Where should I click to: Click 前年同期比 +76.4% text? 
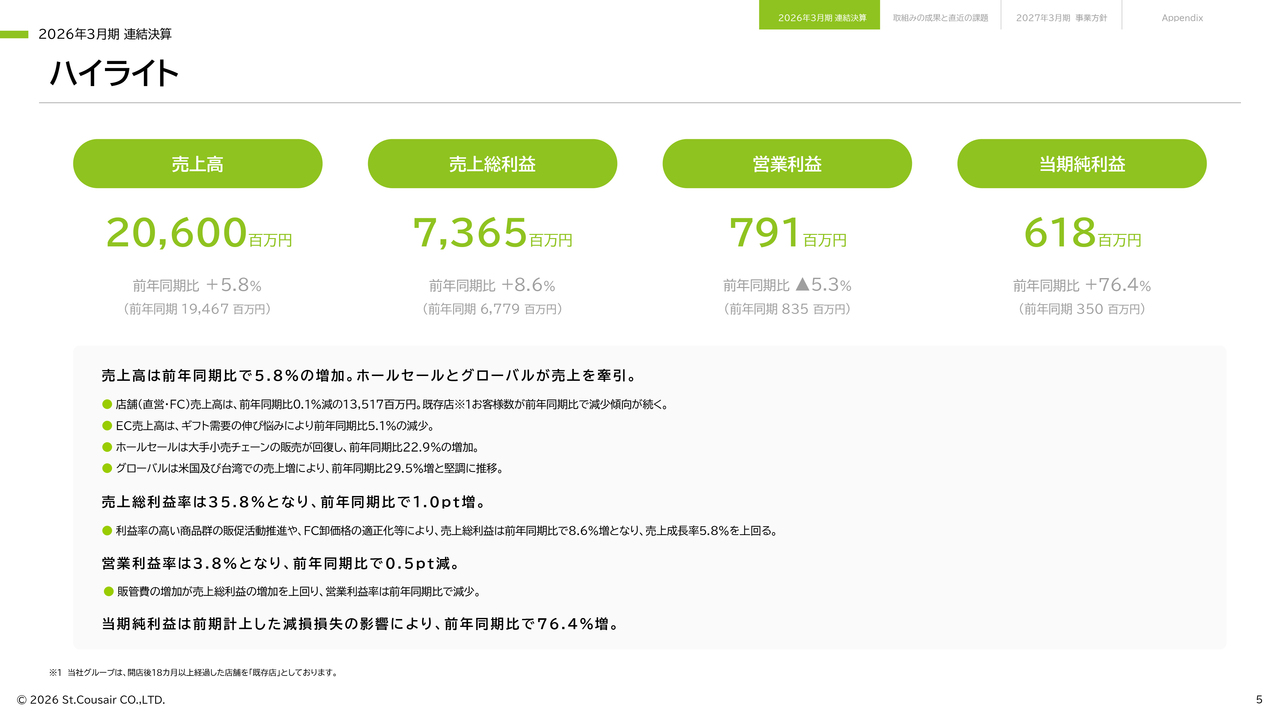[x=1082, y=285]
